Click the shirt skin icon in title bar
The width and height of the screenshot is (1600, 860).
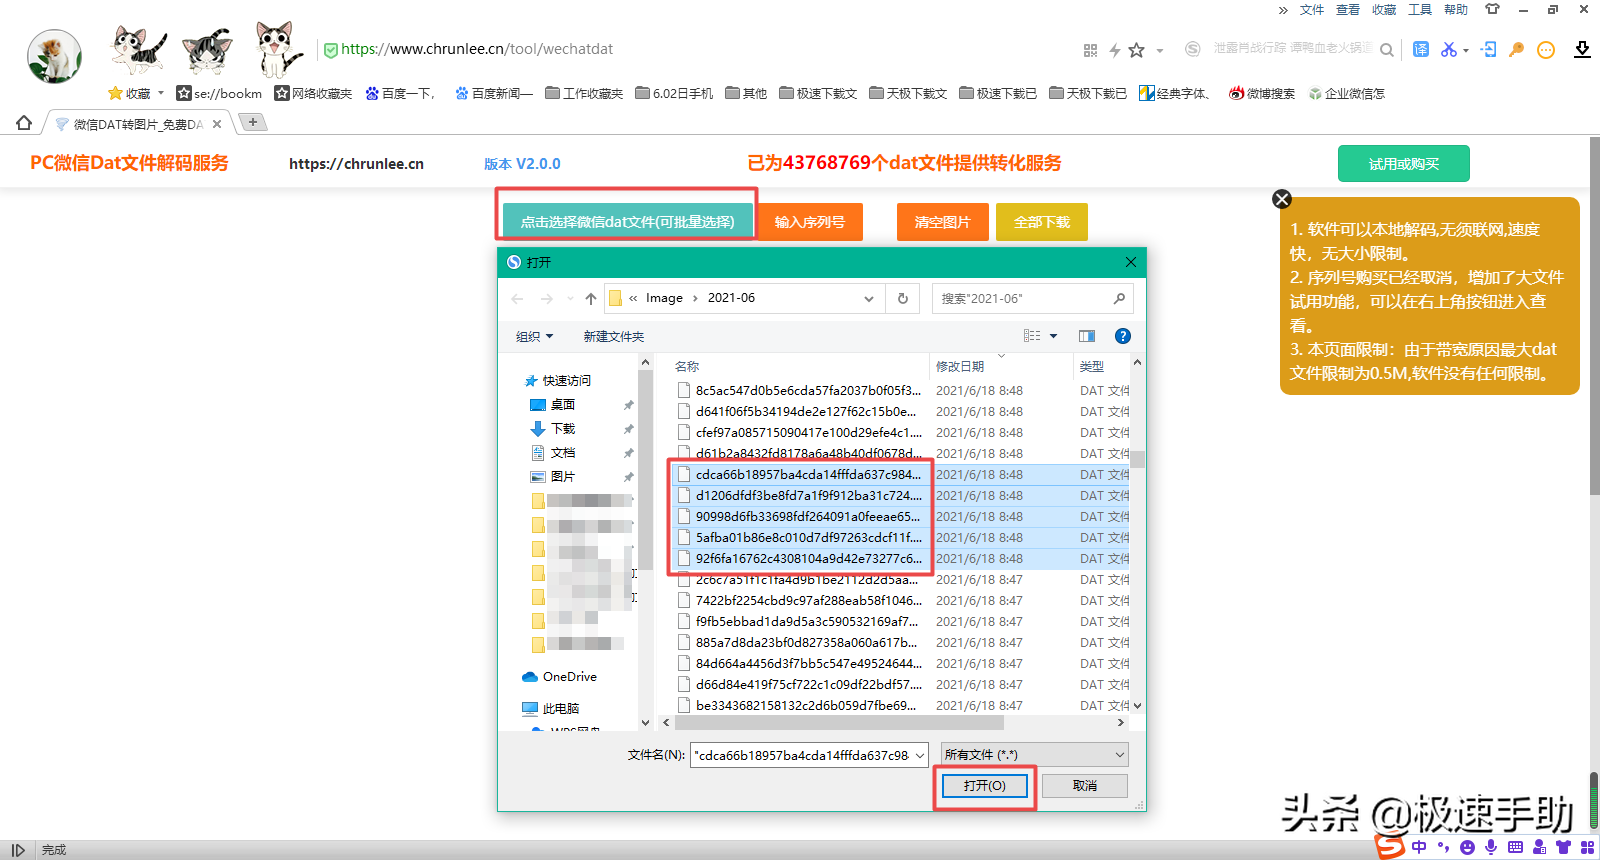pos(1492,9)
